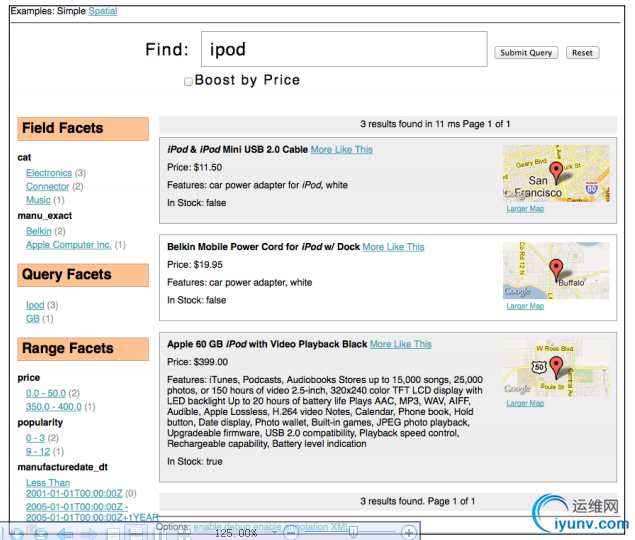
Task: Select popularity range 0 - 3
Action: coord(35,438)
